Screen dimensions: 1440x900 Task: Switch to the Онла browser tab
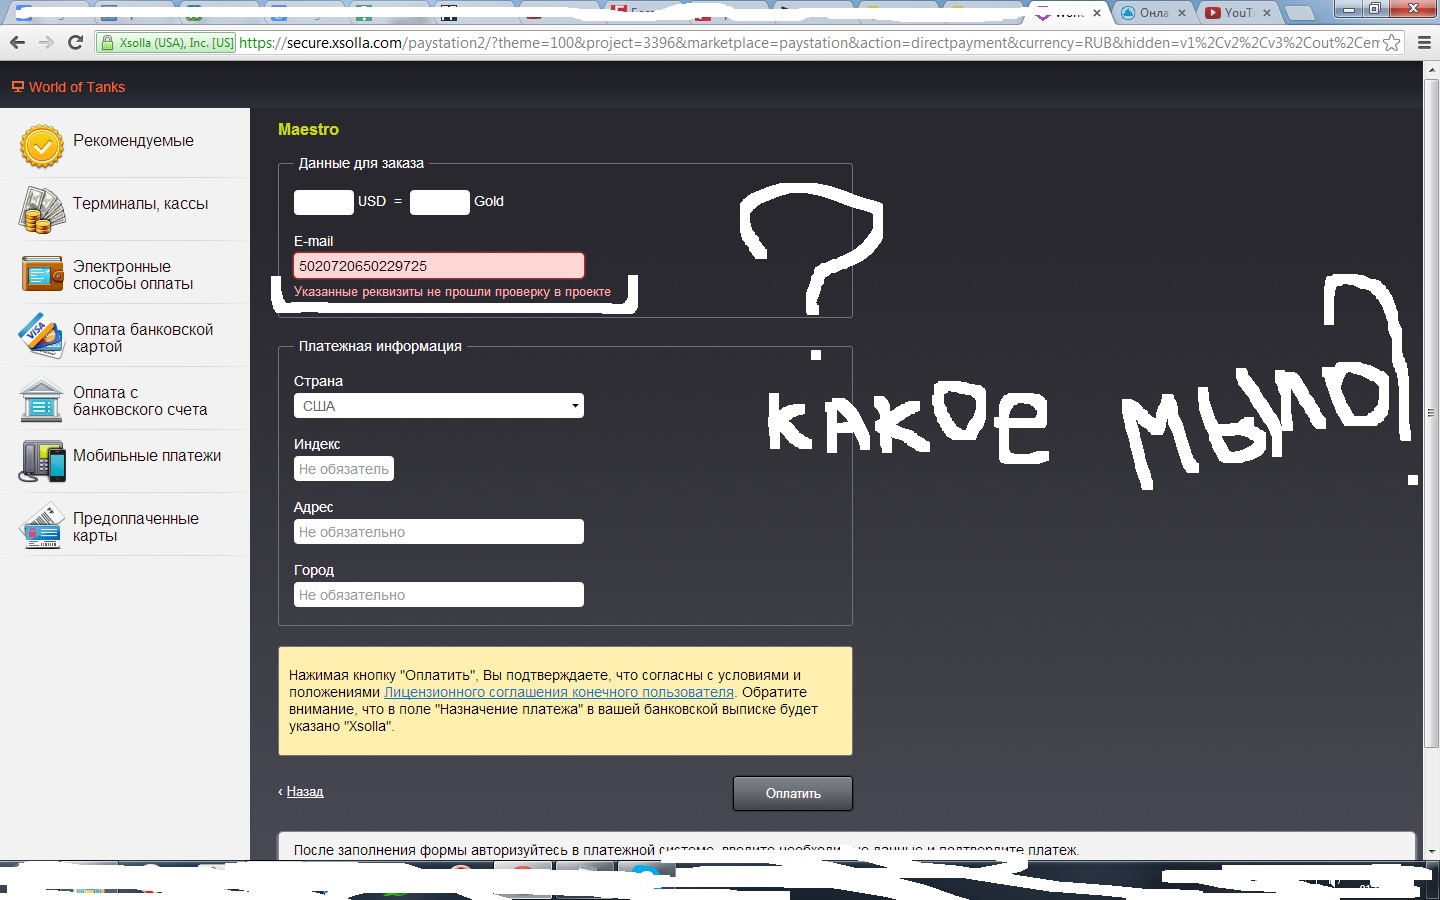pyautogui.click(x=1153, y=13)
